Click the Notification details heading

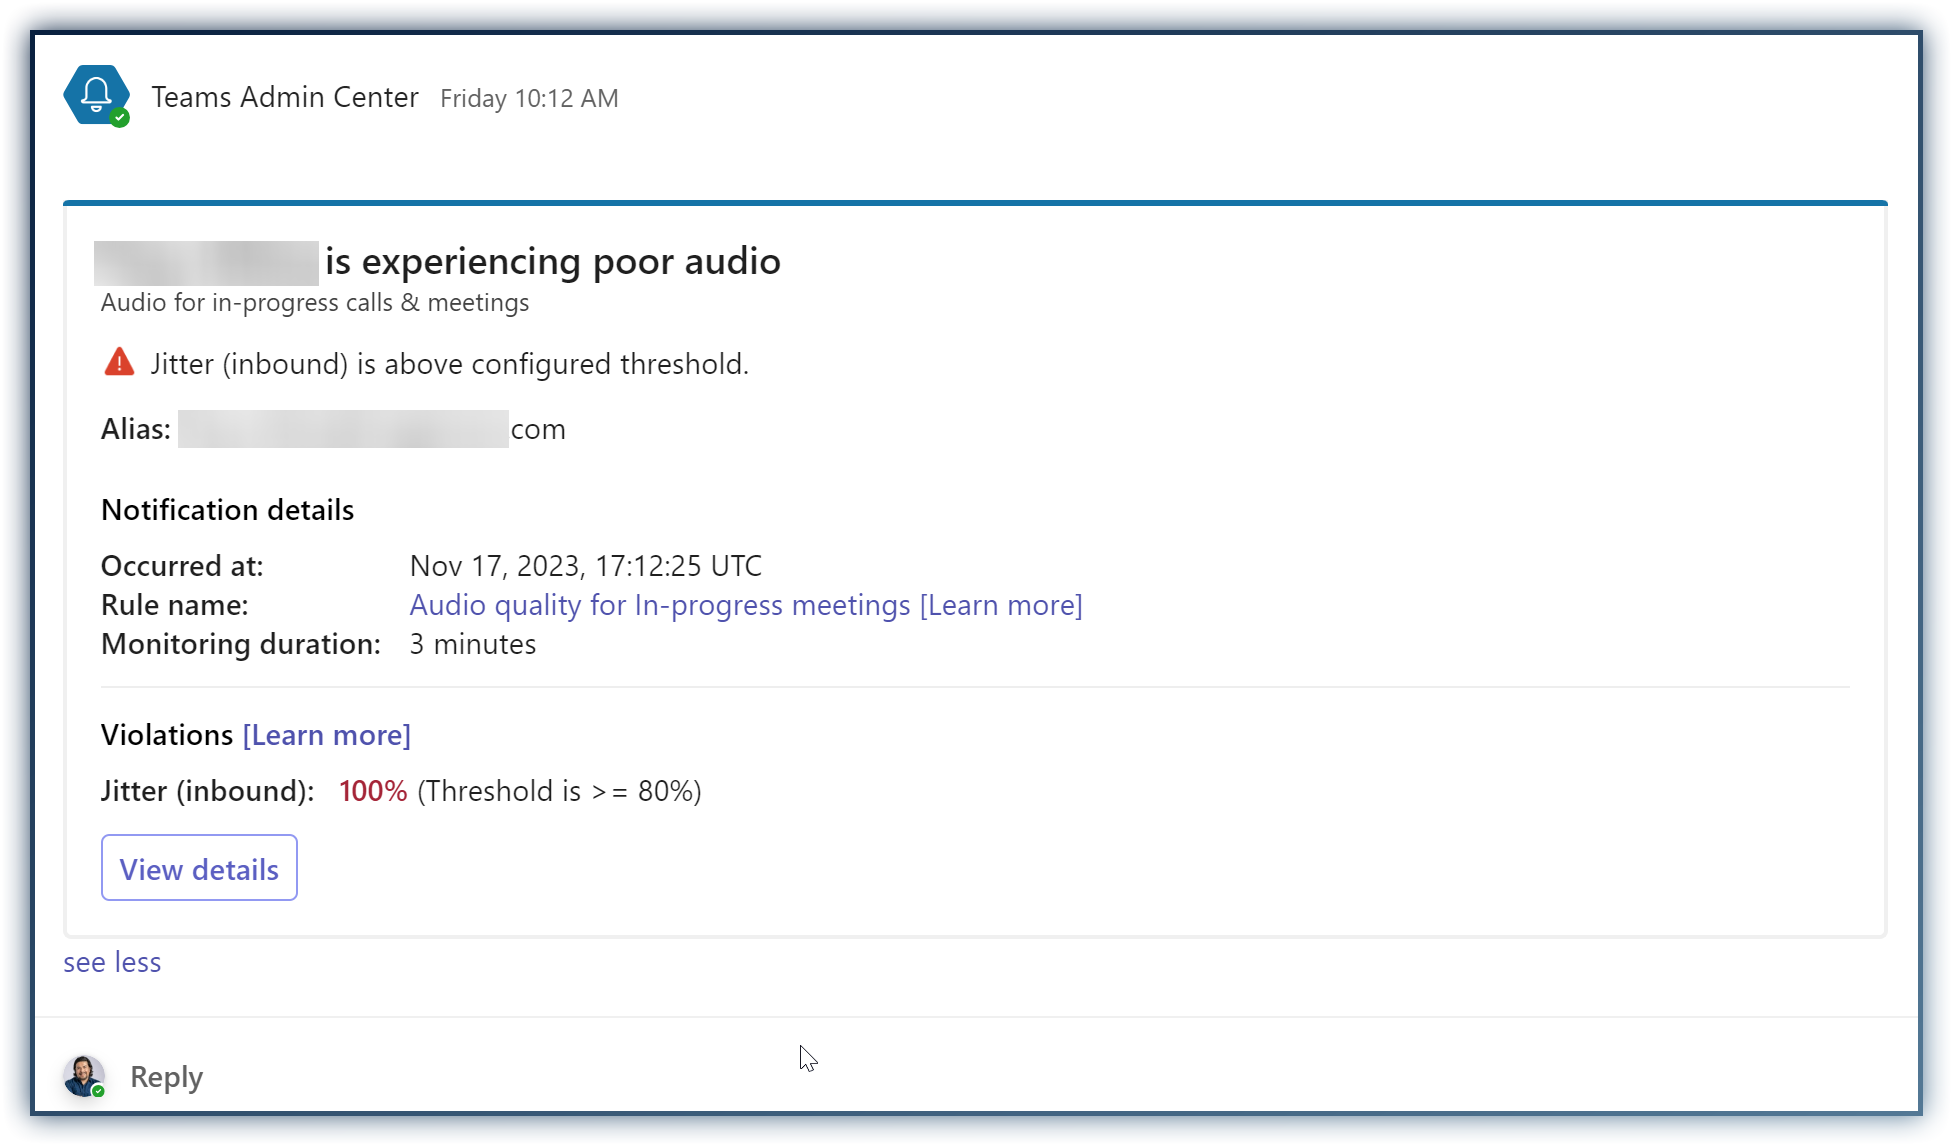pos(227,510)
